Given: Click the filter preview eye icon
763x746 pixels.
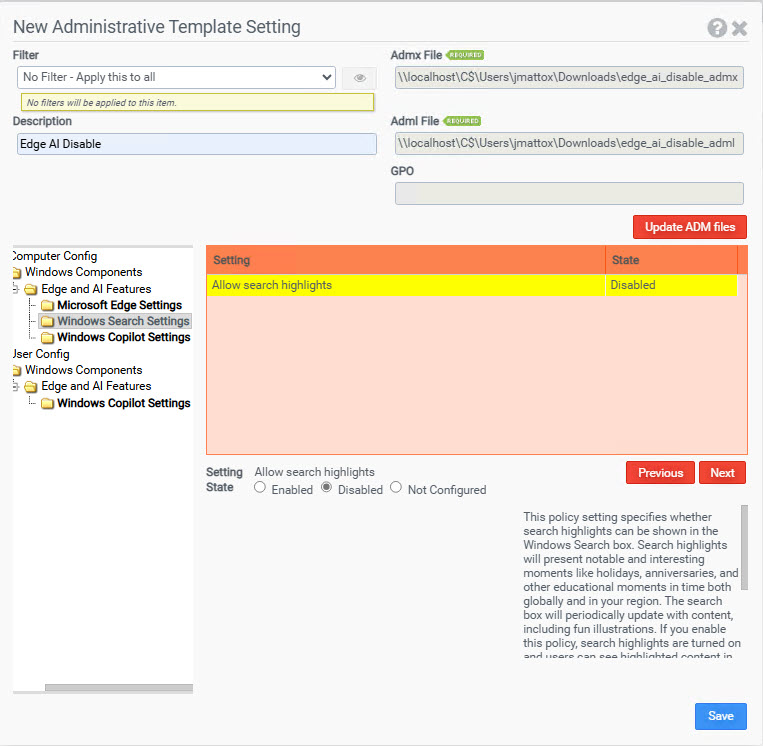Looking at the screenshot, I should point(360,78).
